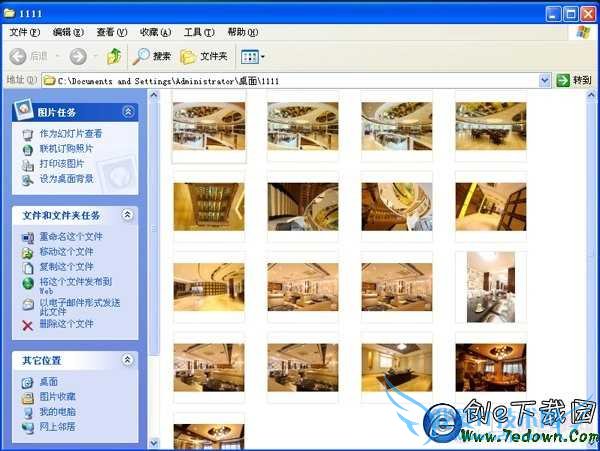The height and width of the screenshot is (451, 600).
Task: Click the Go (转到) button
Action: pos(574,80)
